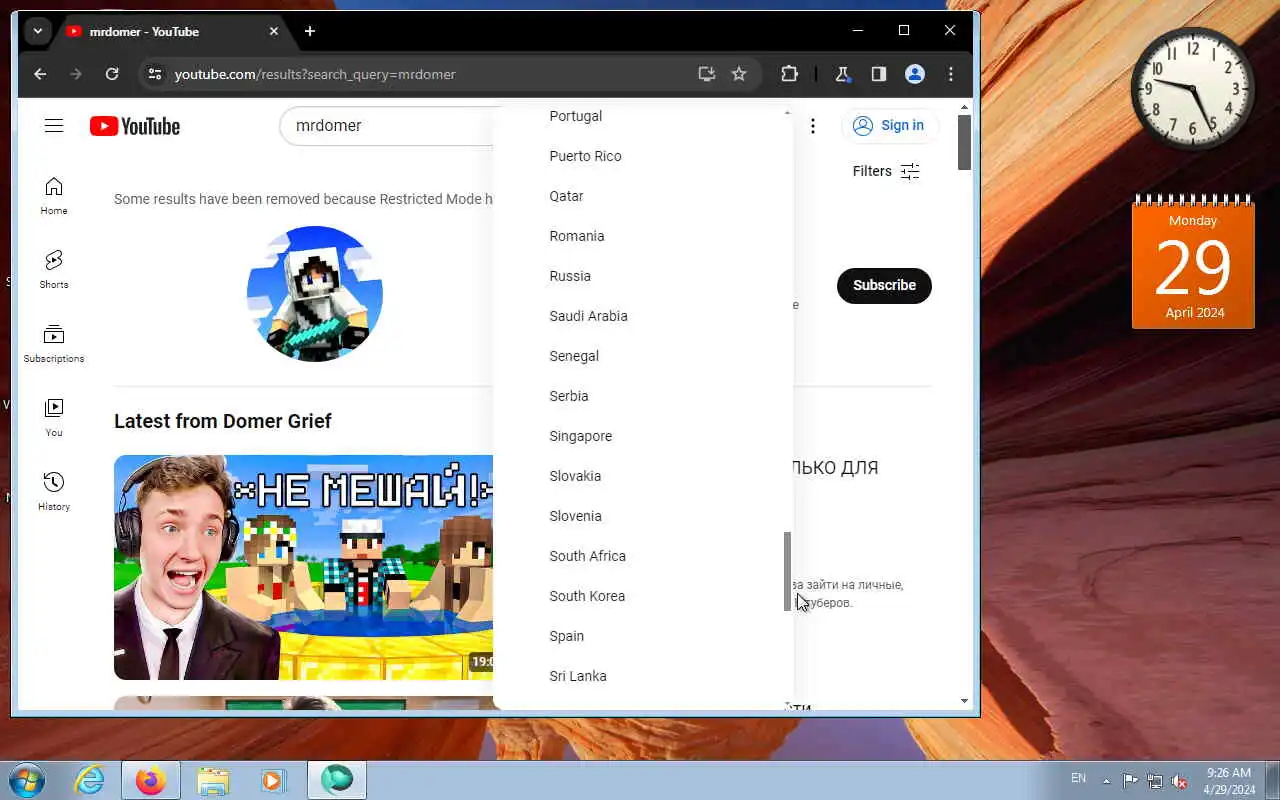1280x800 pixels.
Task: Open the EN language indicator
Action: 1078,778
